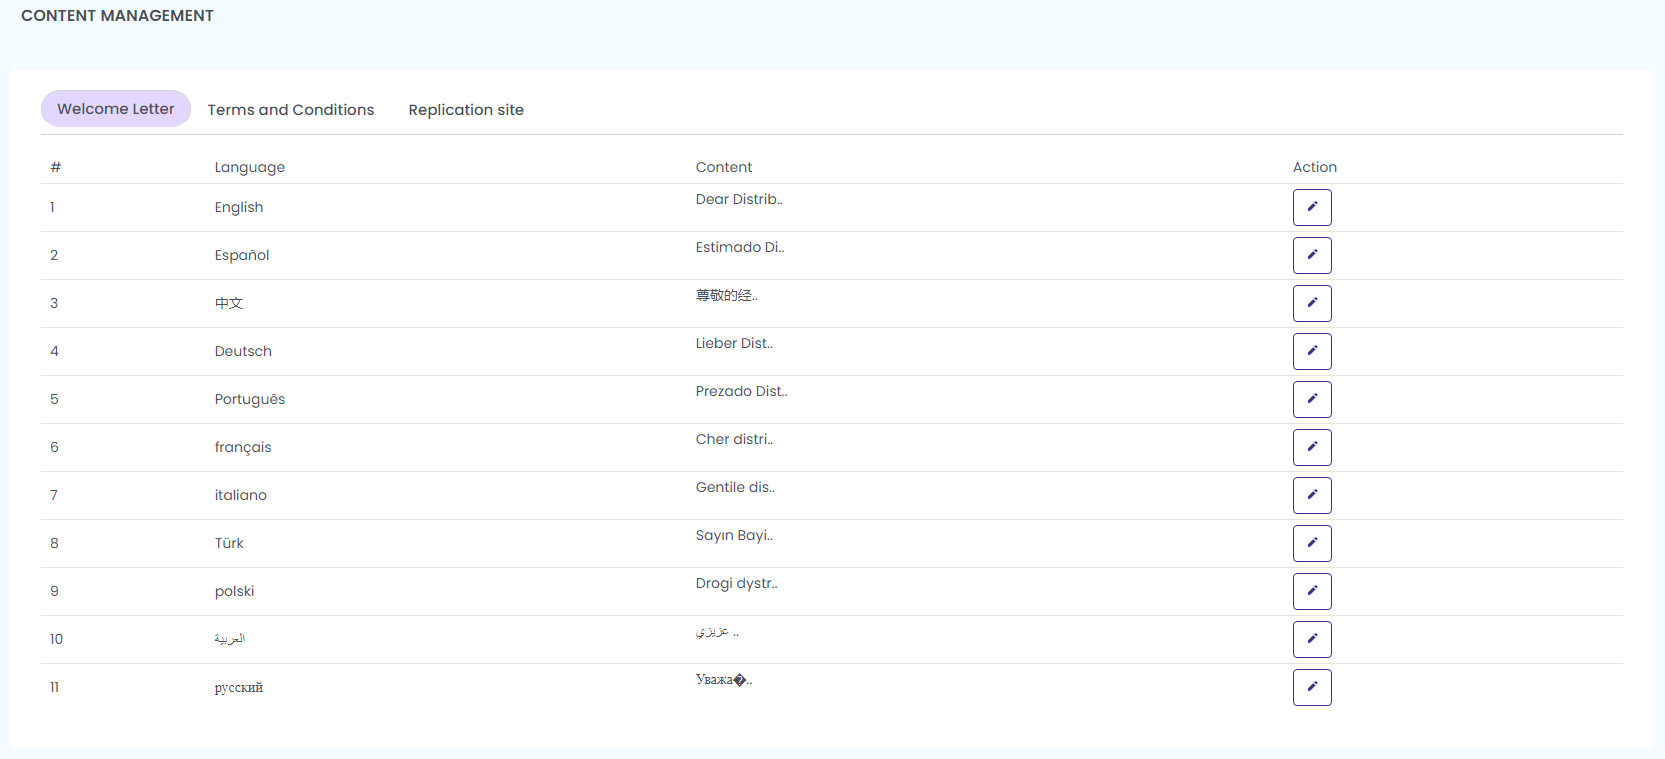Edit the English welcome letter
The width and height of the screenshot is (1665, 759).
point(1312,207)
